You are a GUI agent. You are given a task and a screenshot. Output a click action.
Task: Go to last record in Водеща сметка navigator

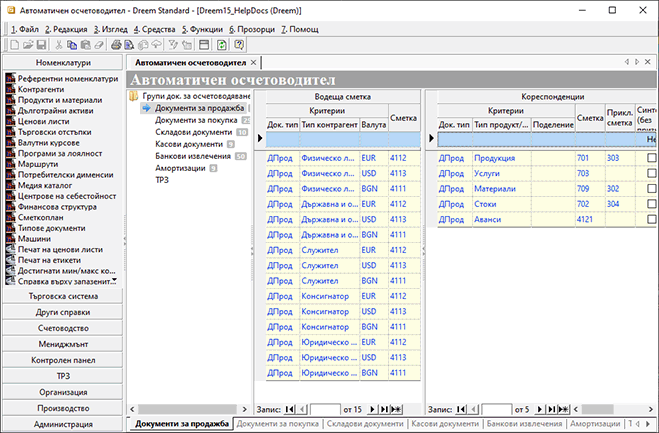[x=384, y=409]
